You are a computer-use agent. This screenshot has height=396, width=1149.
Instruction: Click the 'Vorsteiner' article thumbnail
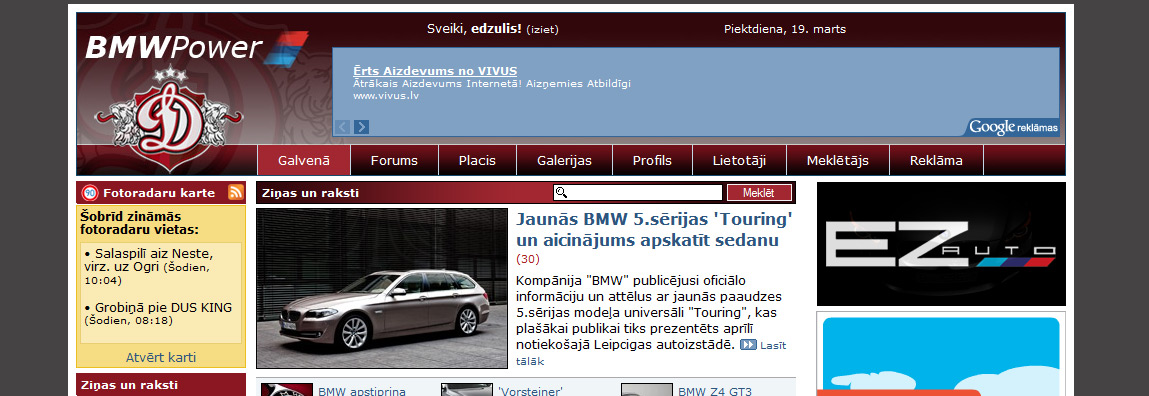(x=467, y=390)
